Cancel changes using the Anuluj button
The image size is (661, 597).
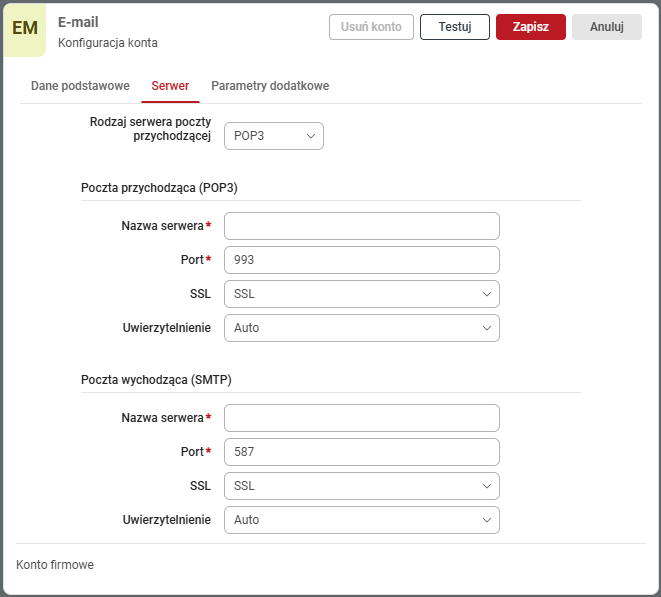click(606, 27)
